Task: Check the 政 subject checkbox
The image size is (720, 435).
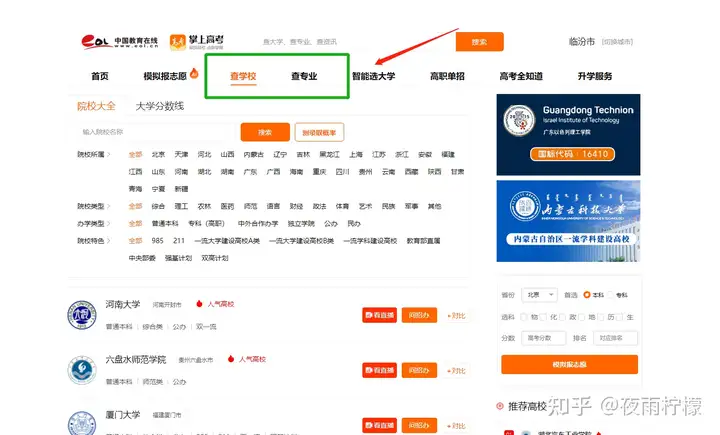Action: coord(562,317)
